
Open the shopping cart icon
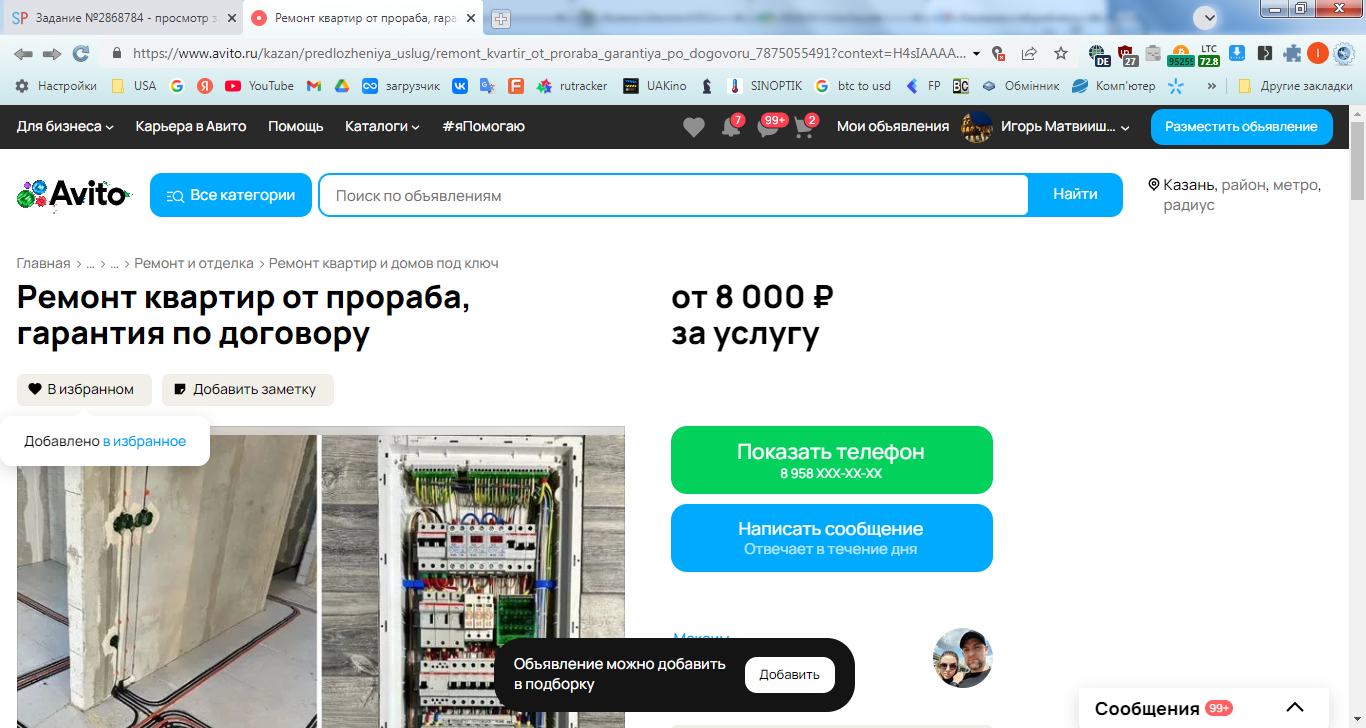pos(804,127)
